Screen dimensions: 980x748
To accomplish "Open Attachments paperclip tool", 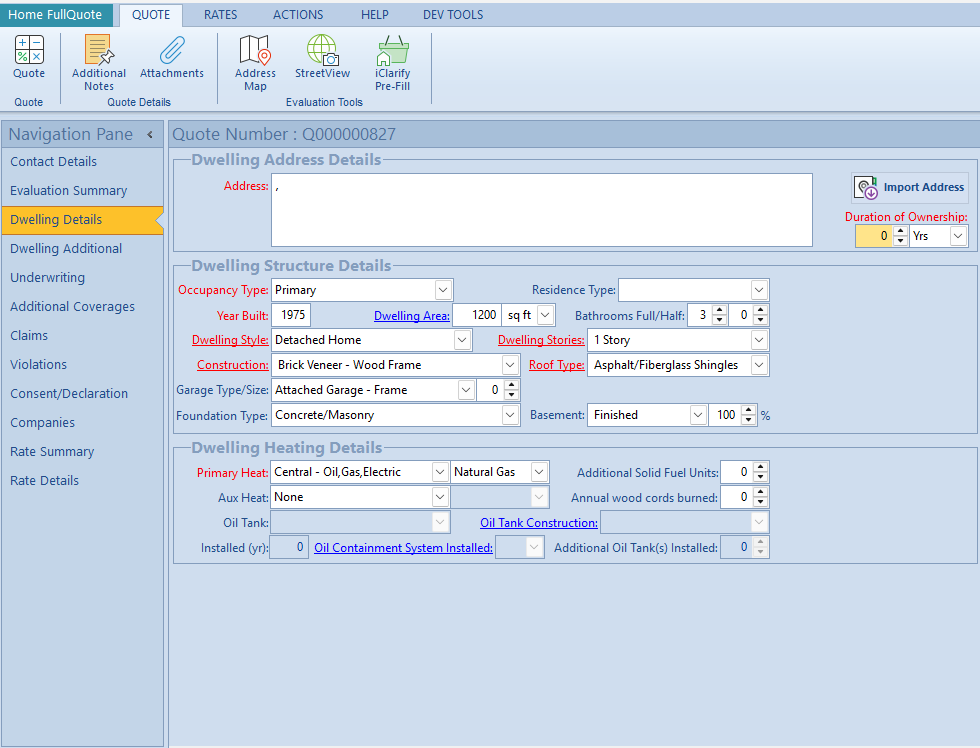I will [172, 57].
